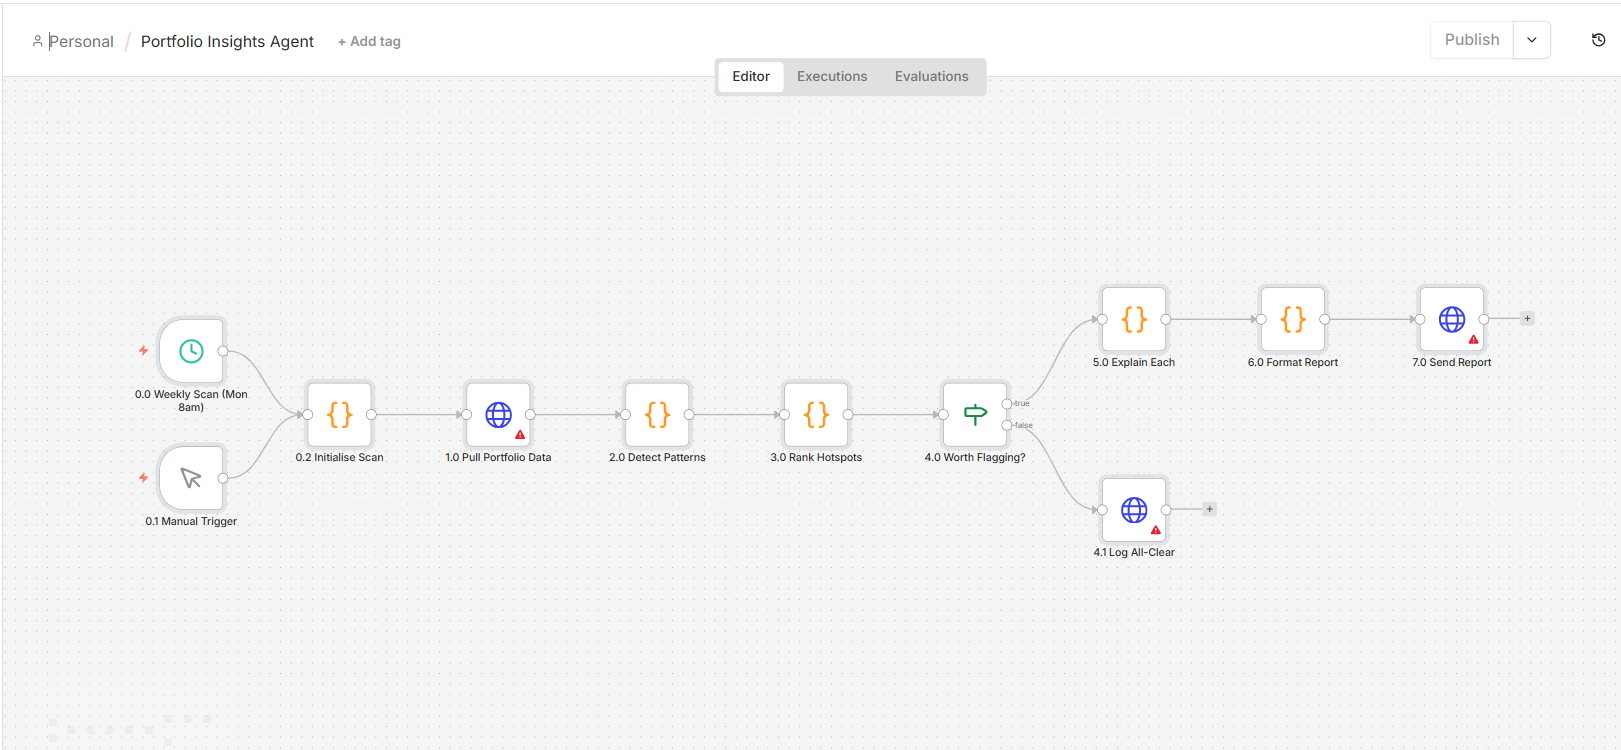Open the 4.1 Log All-Clear HTTP node
1621x750 pixels.
1134,510
